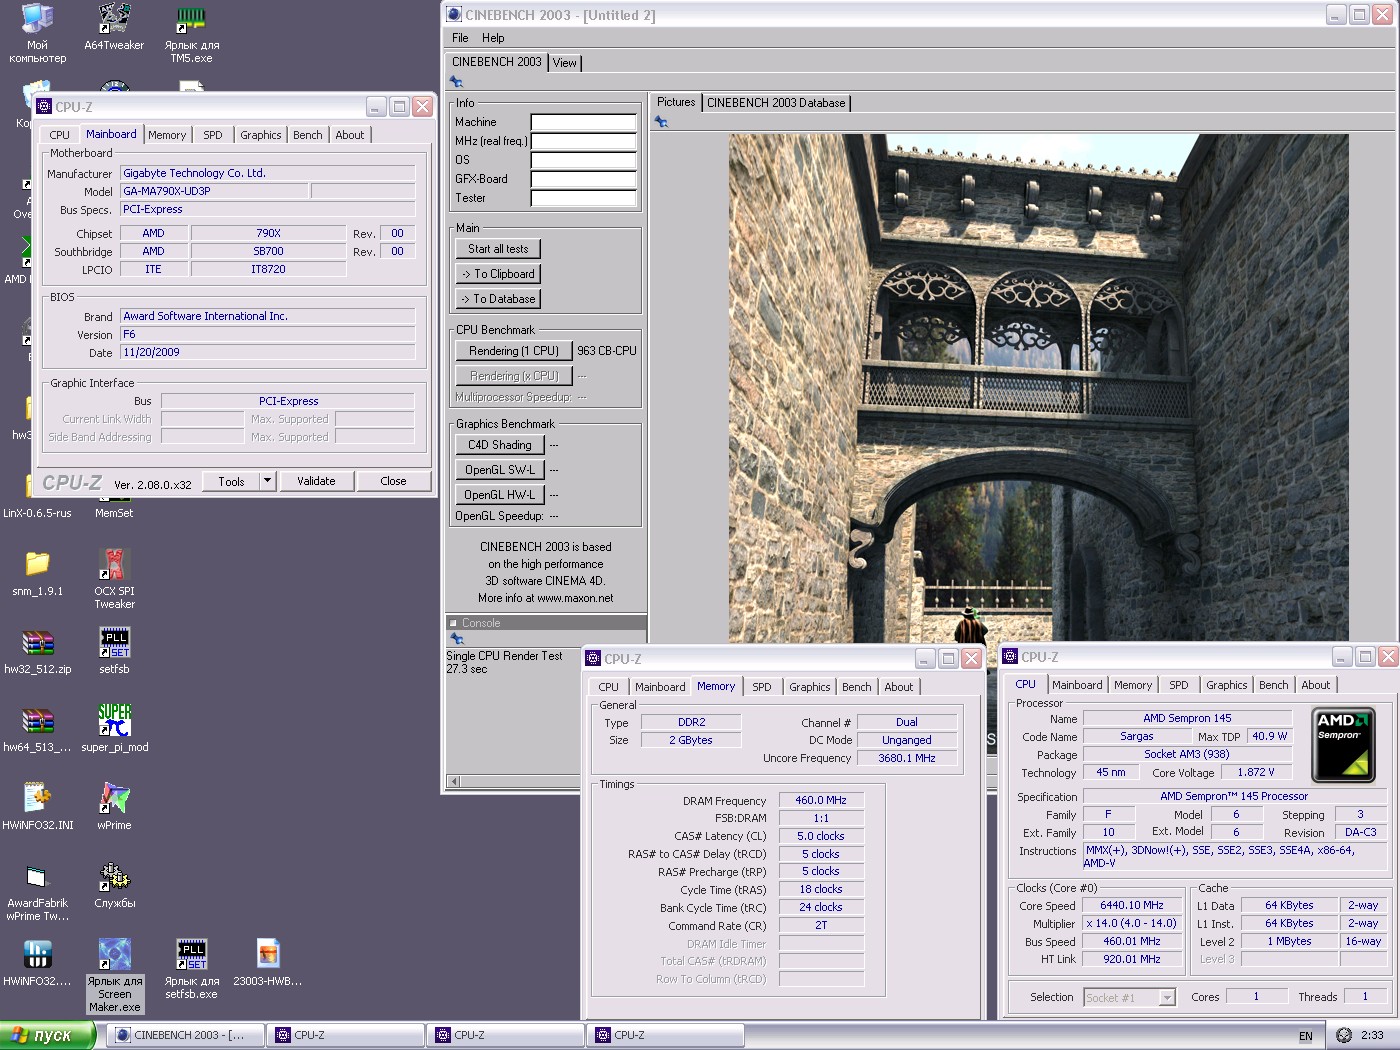Click the OS input field in CINEBENCH
The image size is (1400, 1050).
[584, 160]
